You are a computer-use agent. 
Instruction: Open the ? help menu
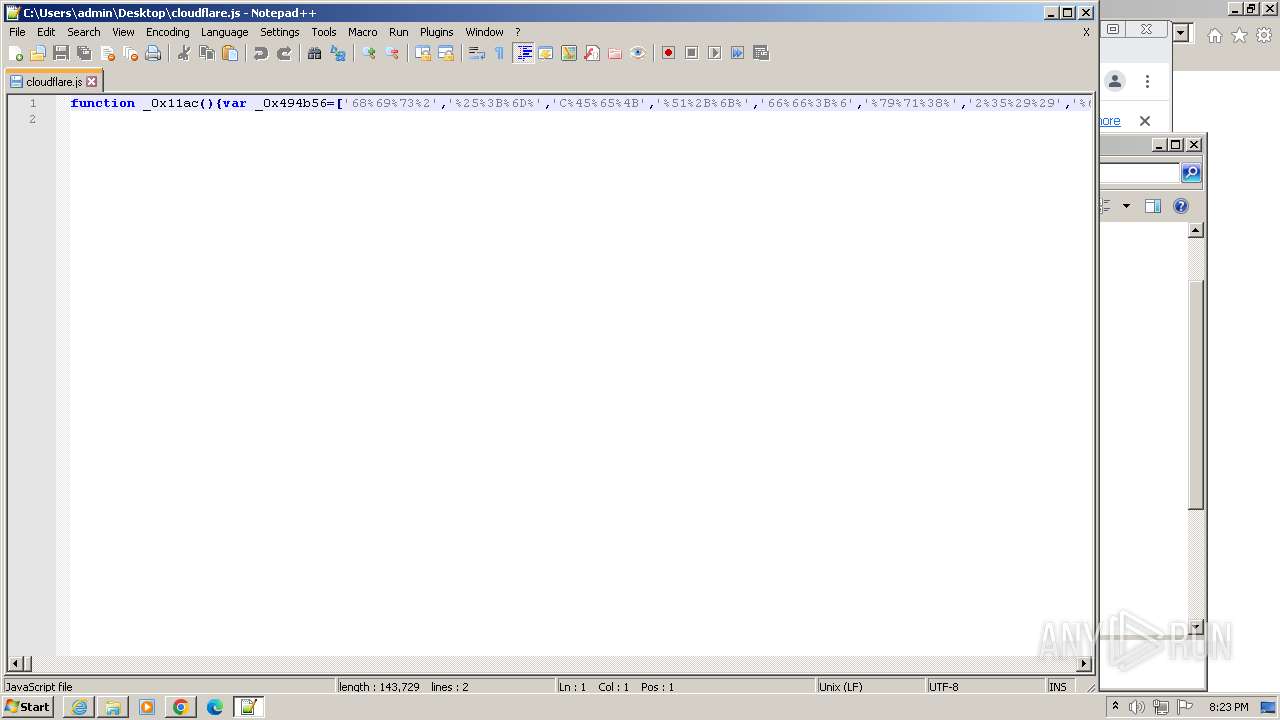coord(517,32)
